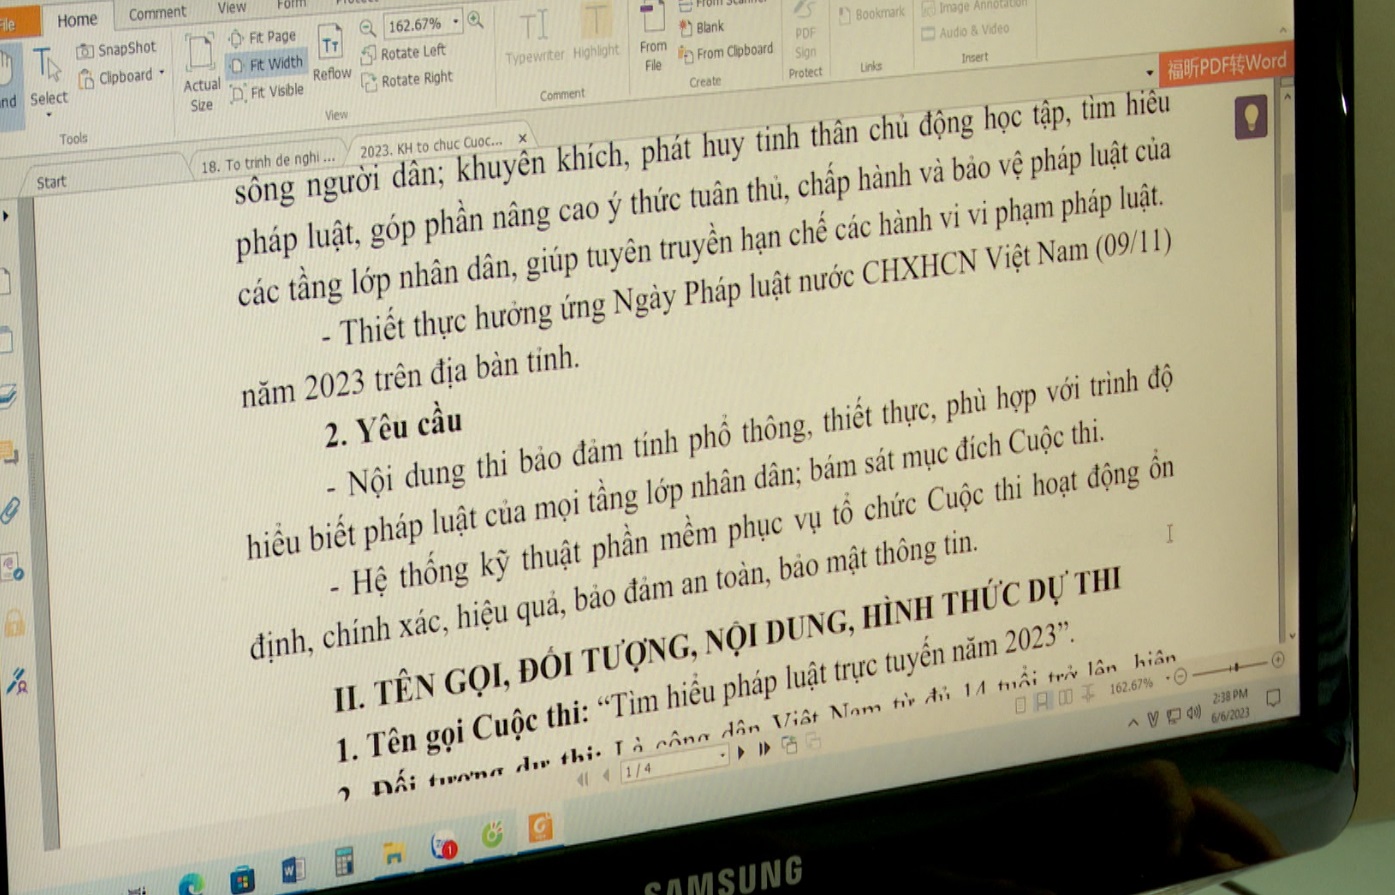The width and height of the screenshot is (1395, 895).
Task: Select the Highlight tool
Action: click(596, 33)
